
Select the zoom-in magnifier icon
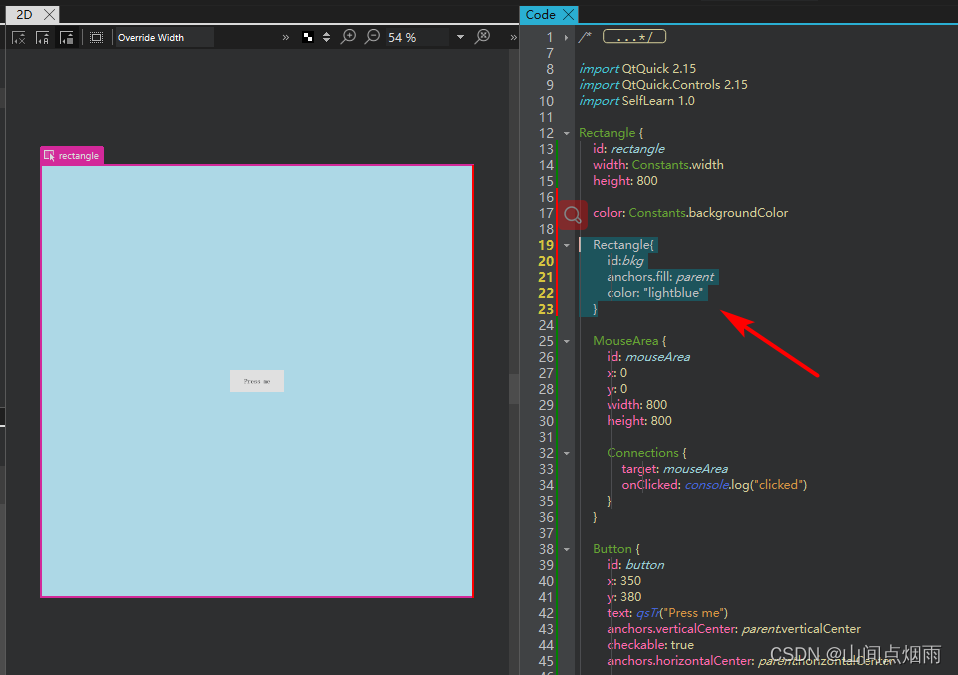tap(348, 37)
